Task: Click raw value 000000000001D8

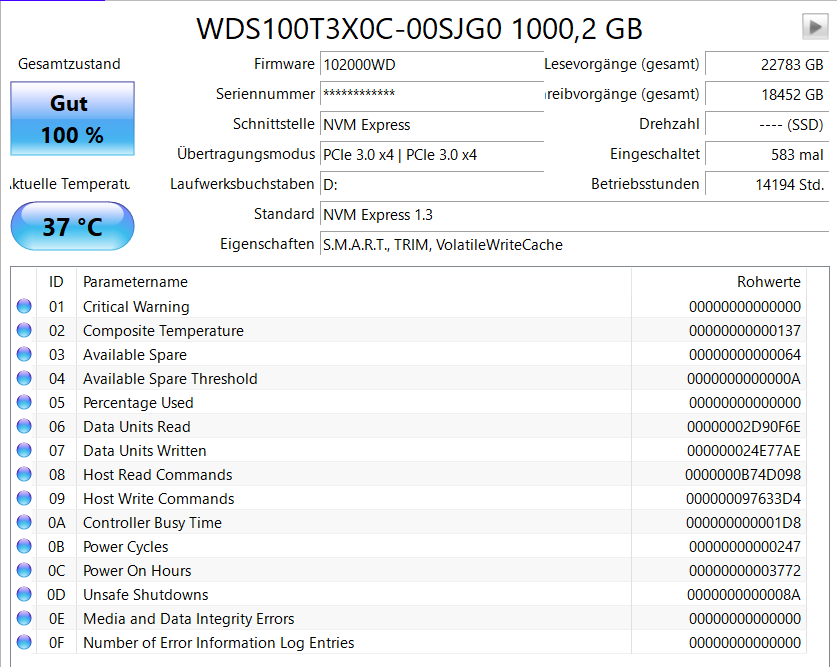Action: pyautogui.click(x=744, y=523)
